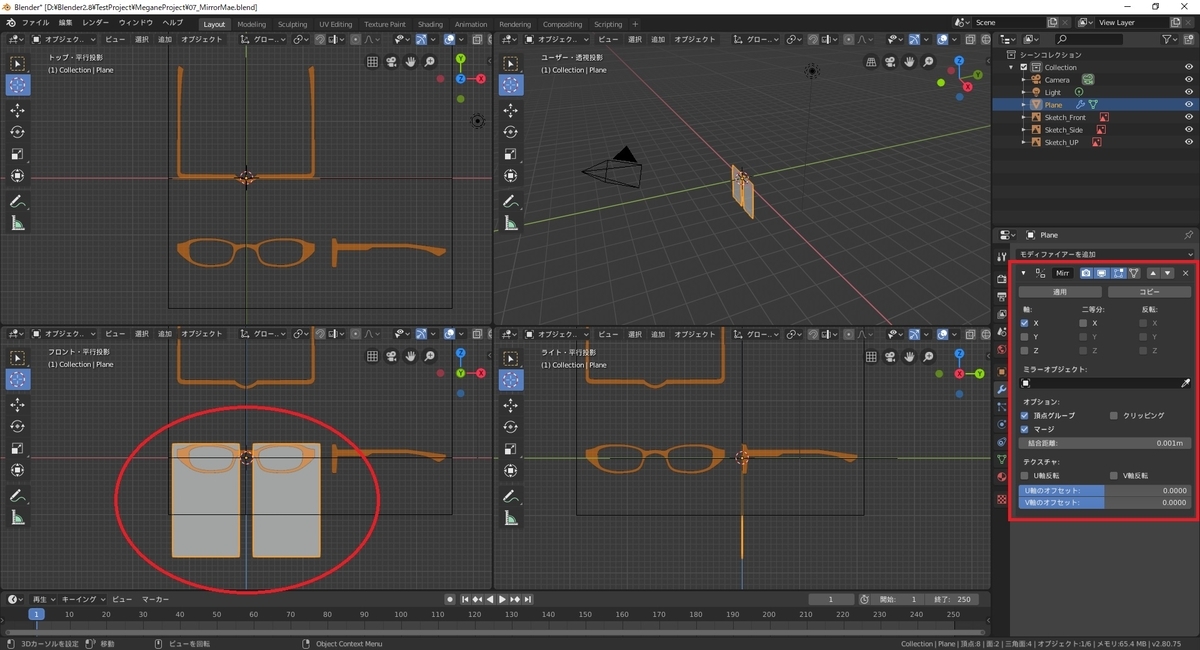
Task: Expand the Plane object in outliner
Action: click(x=1024, y=105)
